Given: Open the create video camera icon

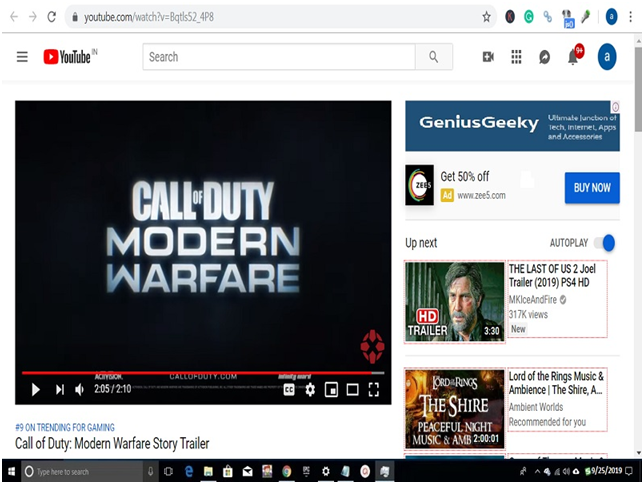Looking at the screenshot, I should (488, 57).
